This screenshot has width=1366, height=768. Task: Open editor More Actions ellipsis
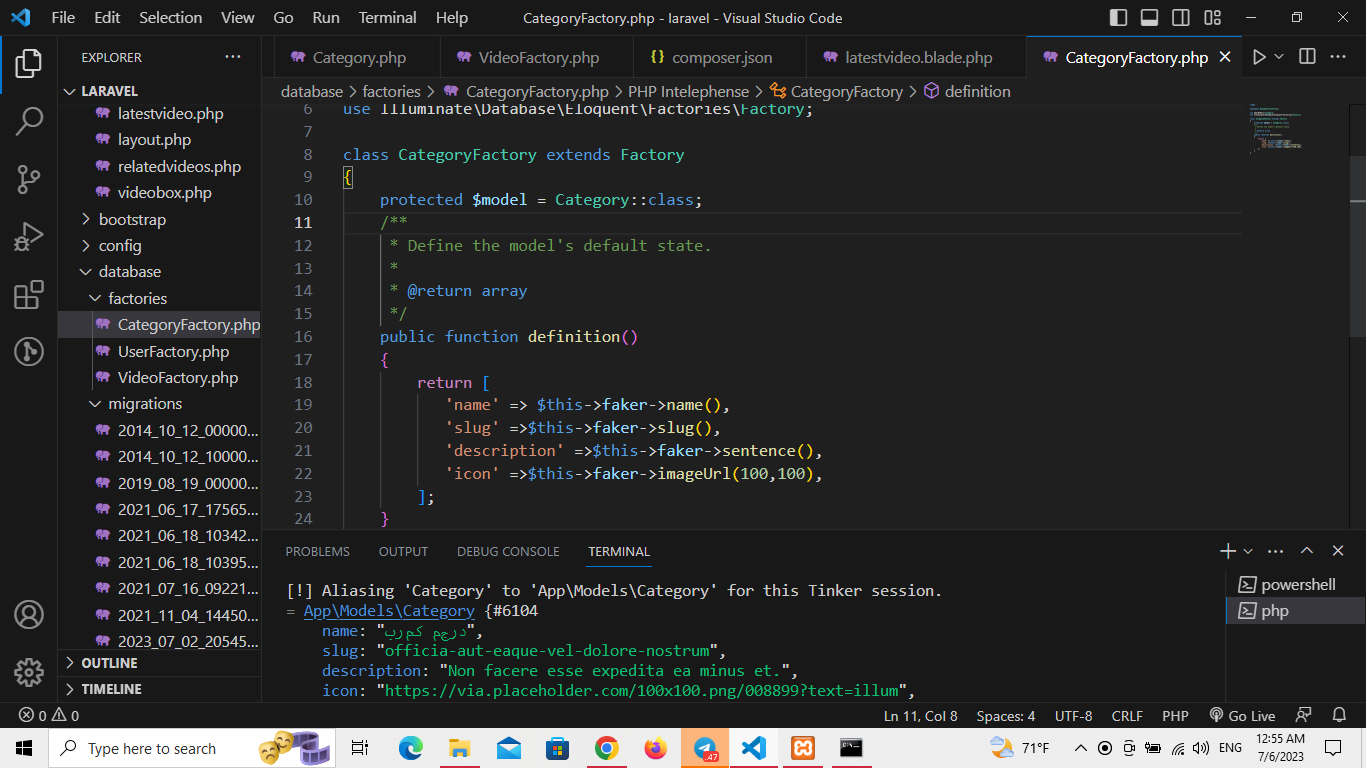1339,57
